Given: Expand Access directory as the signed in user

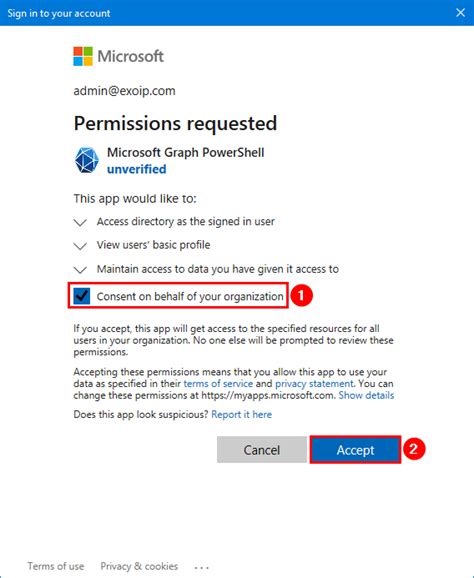Looking at the screenshot, I should (80, 222).
